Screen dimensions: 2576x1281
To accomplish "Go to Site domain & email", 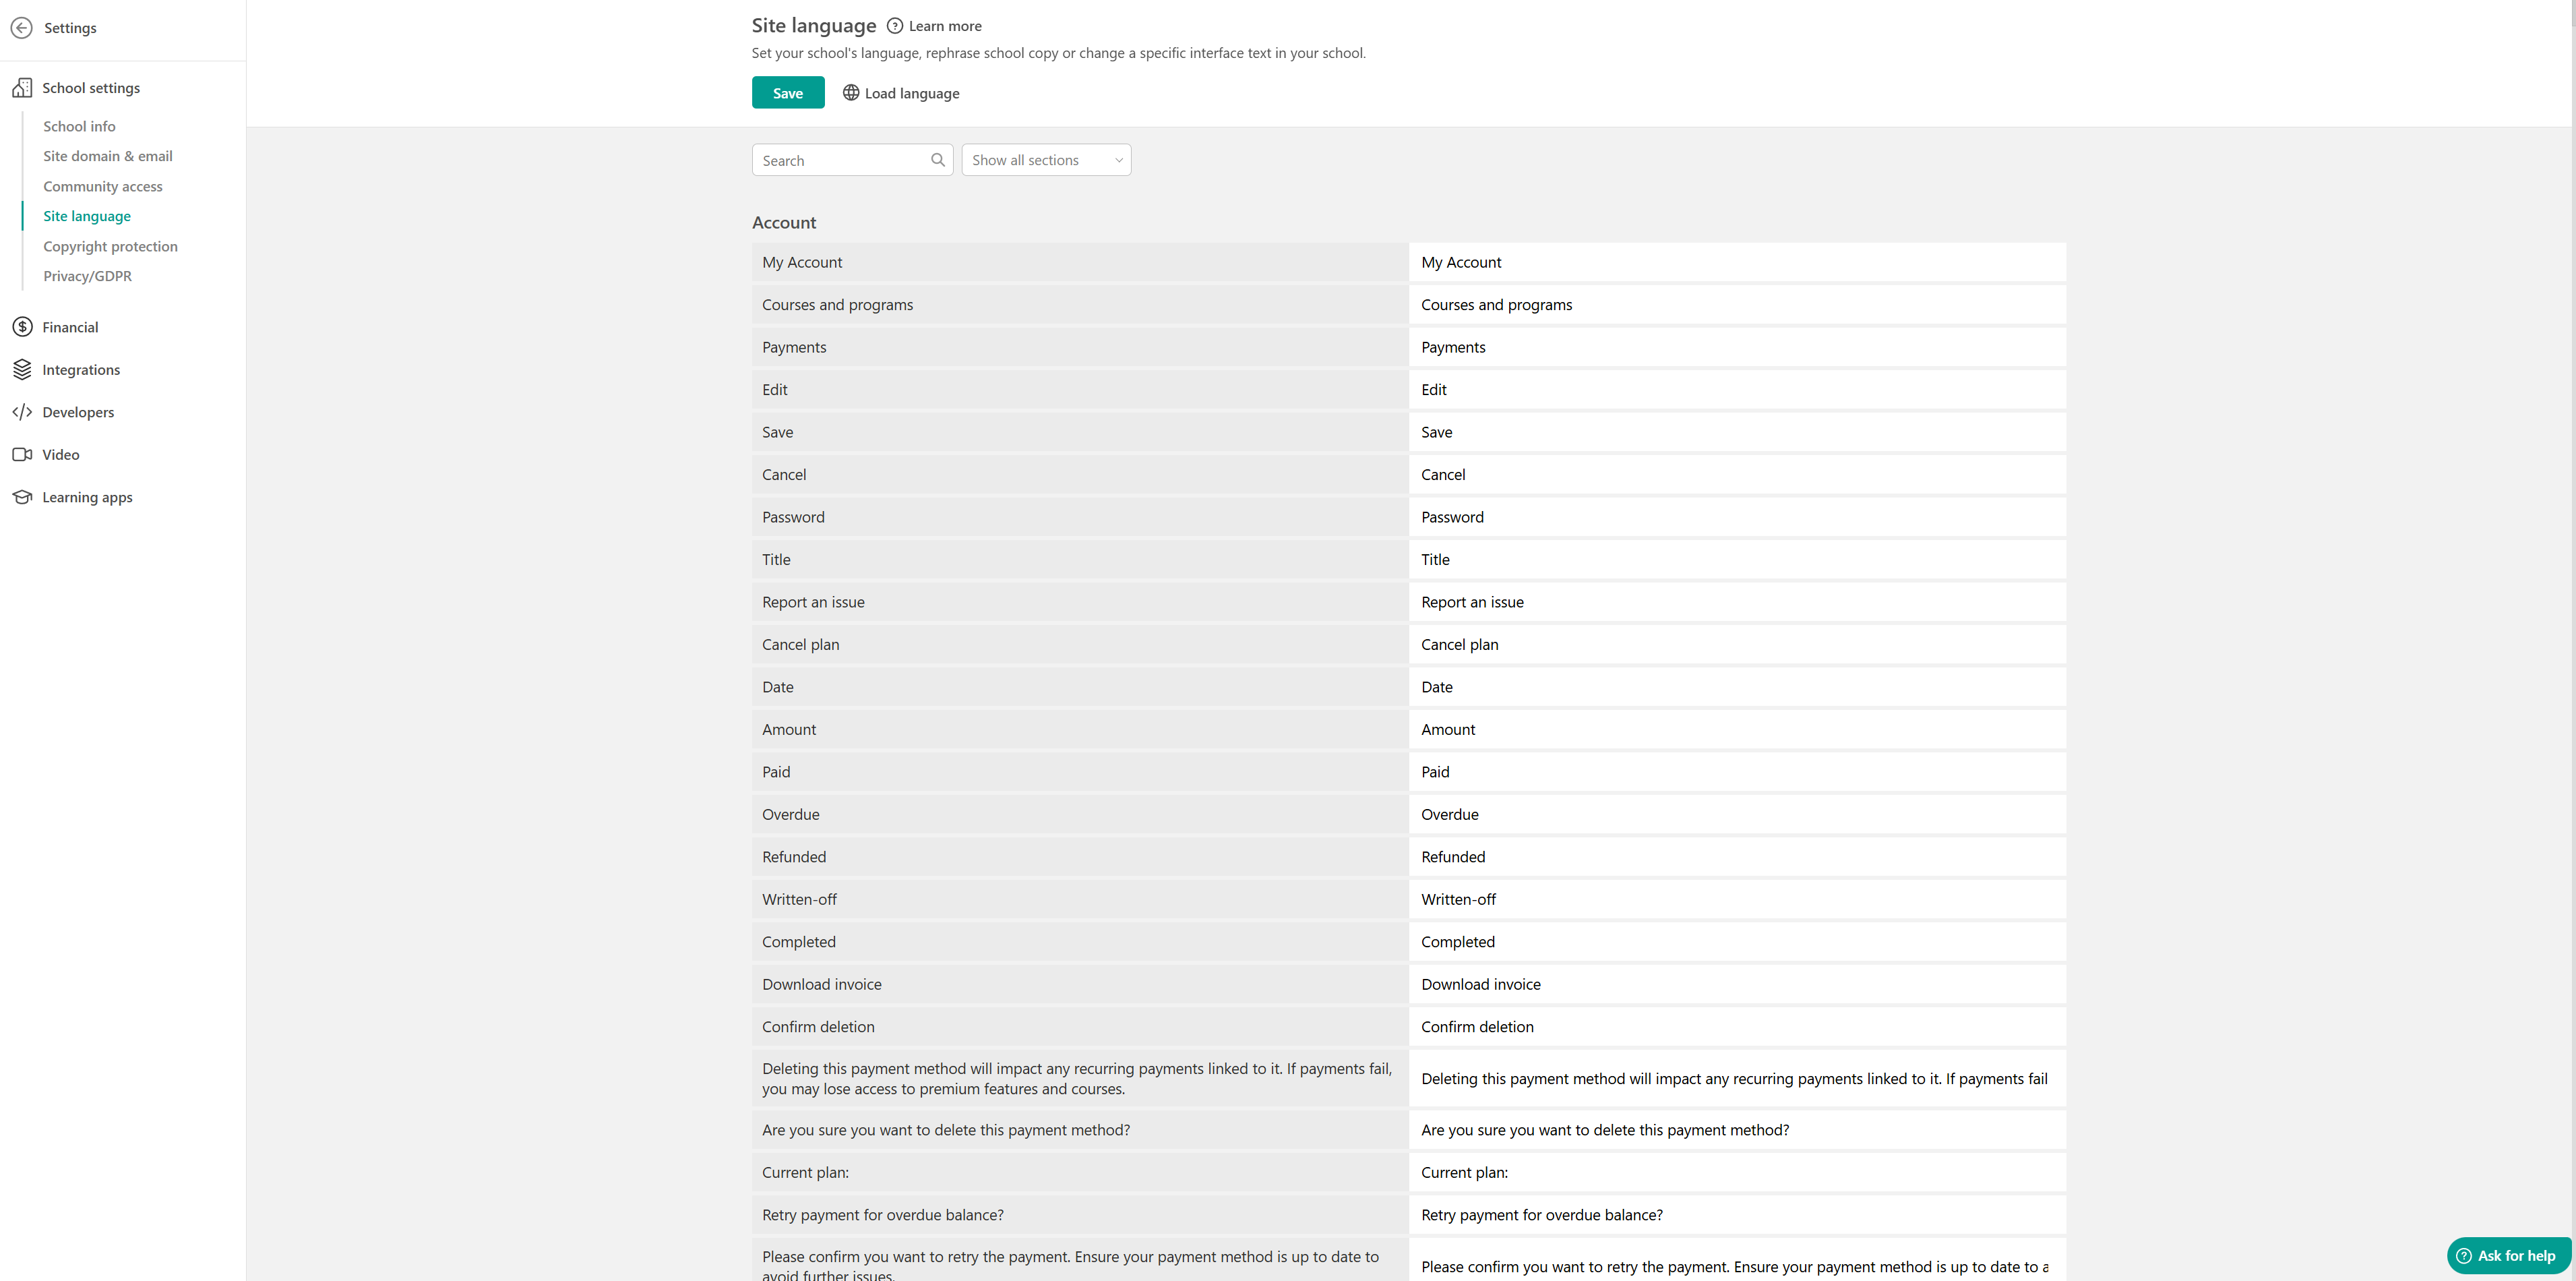I will coord(107,156).
